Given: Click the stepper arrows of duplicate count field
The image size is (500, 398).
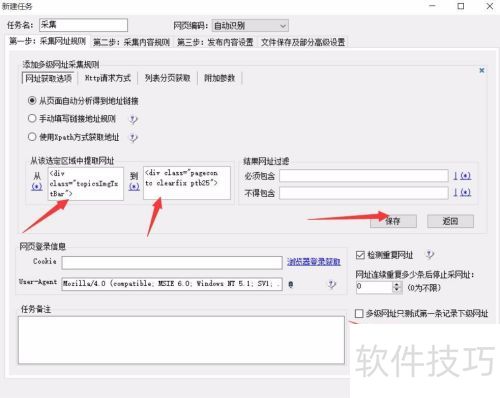Looking at the screenshot, I should (x=396, y=287).
